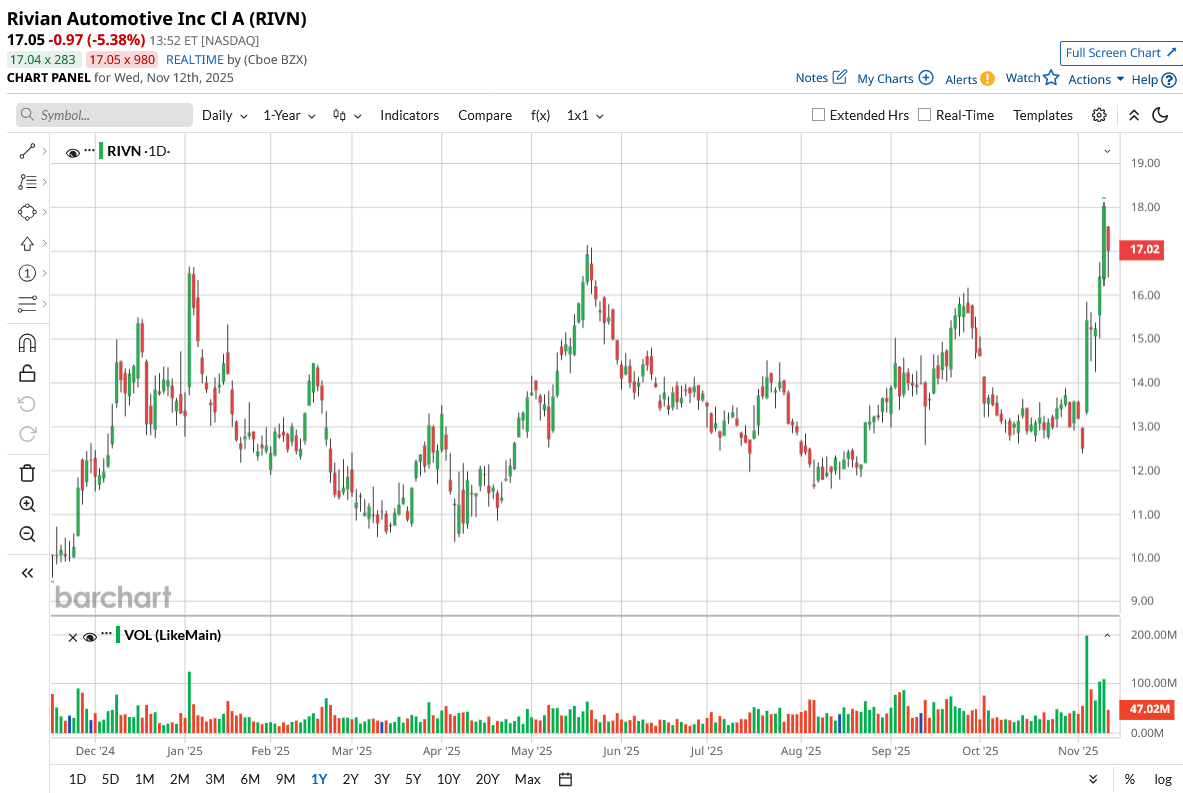Viewport: 1183px width, 793px height.
Task: Open the Templates menu
Action: [x=1043, y=115]
